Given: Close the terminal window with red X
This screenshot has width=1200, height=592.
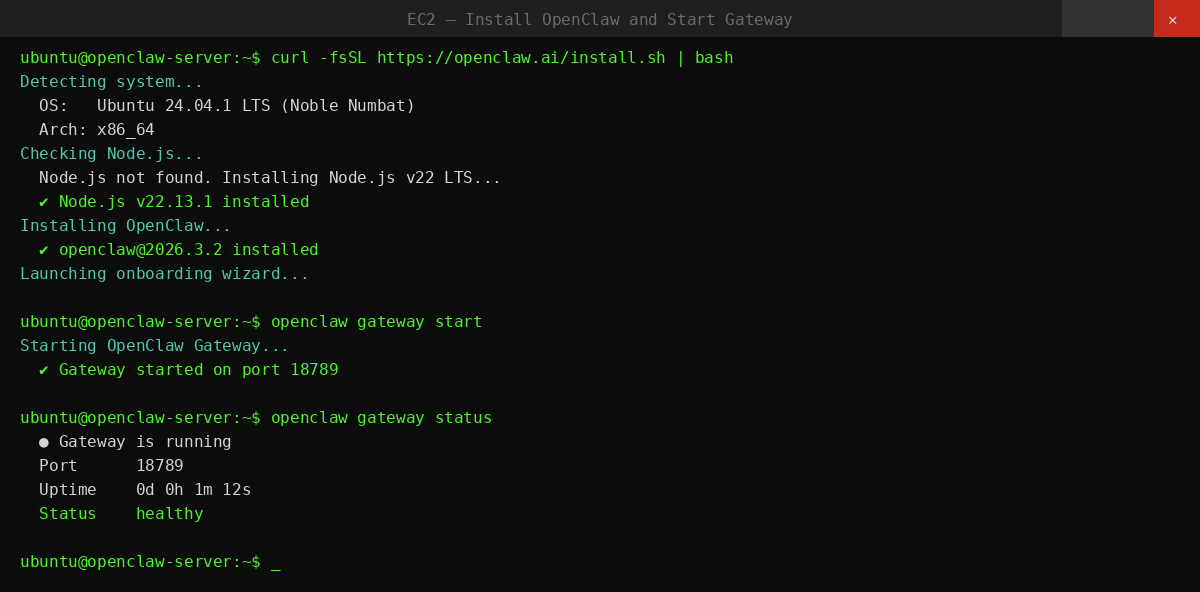Looking at the screenshot, I should (x=1176, y=19).
